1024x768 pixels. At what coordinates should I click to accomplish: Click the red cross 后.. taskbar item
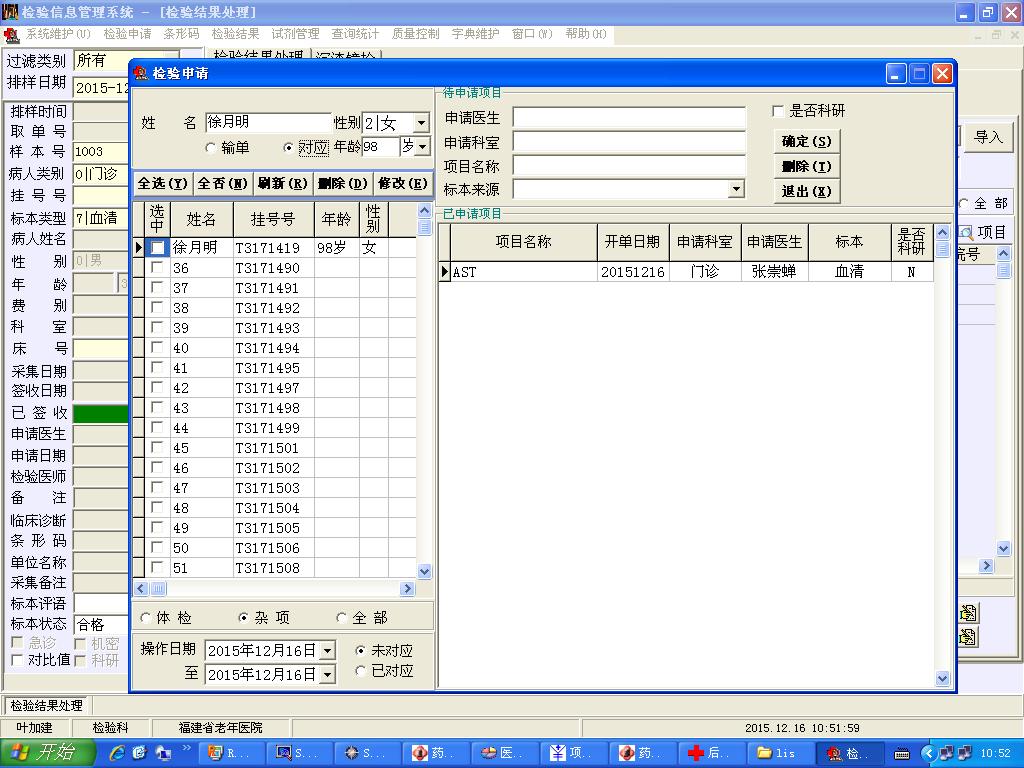pos(711,753)
